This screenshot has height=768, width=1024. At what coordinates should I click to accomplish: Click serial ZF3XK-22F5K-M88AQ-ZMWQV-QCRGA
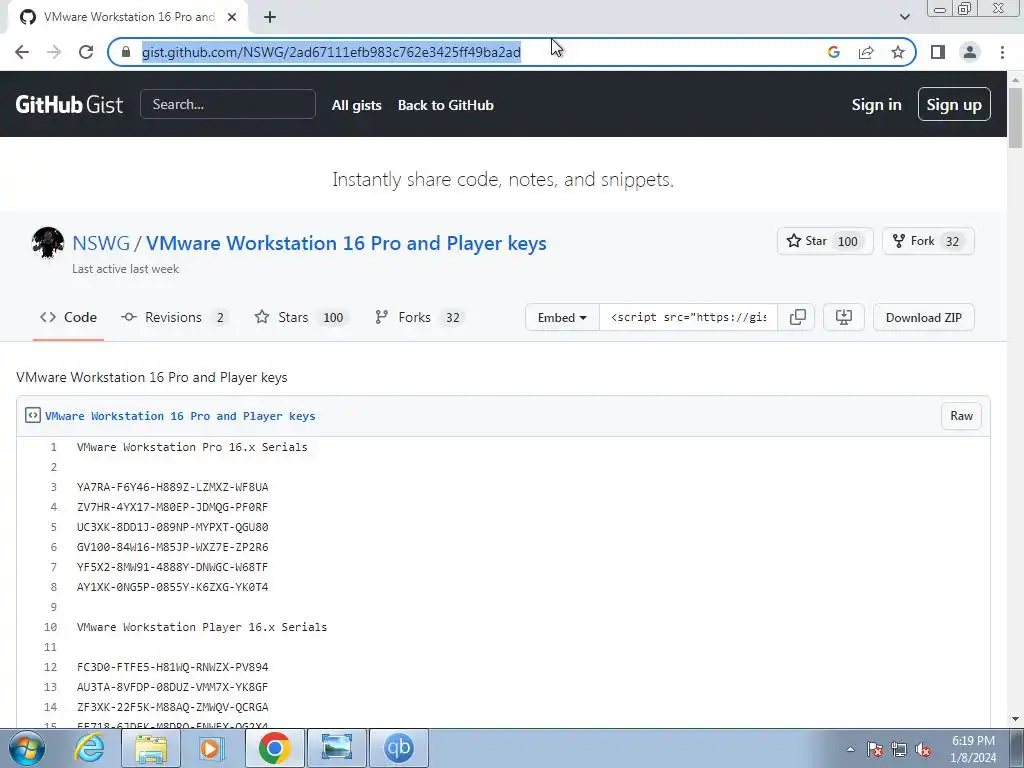[x=172, y=707]
